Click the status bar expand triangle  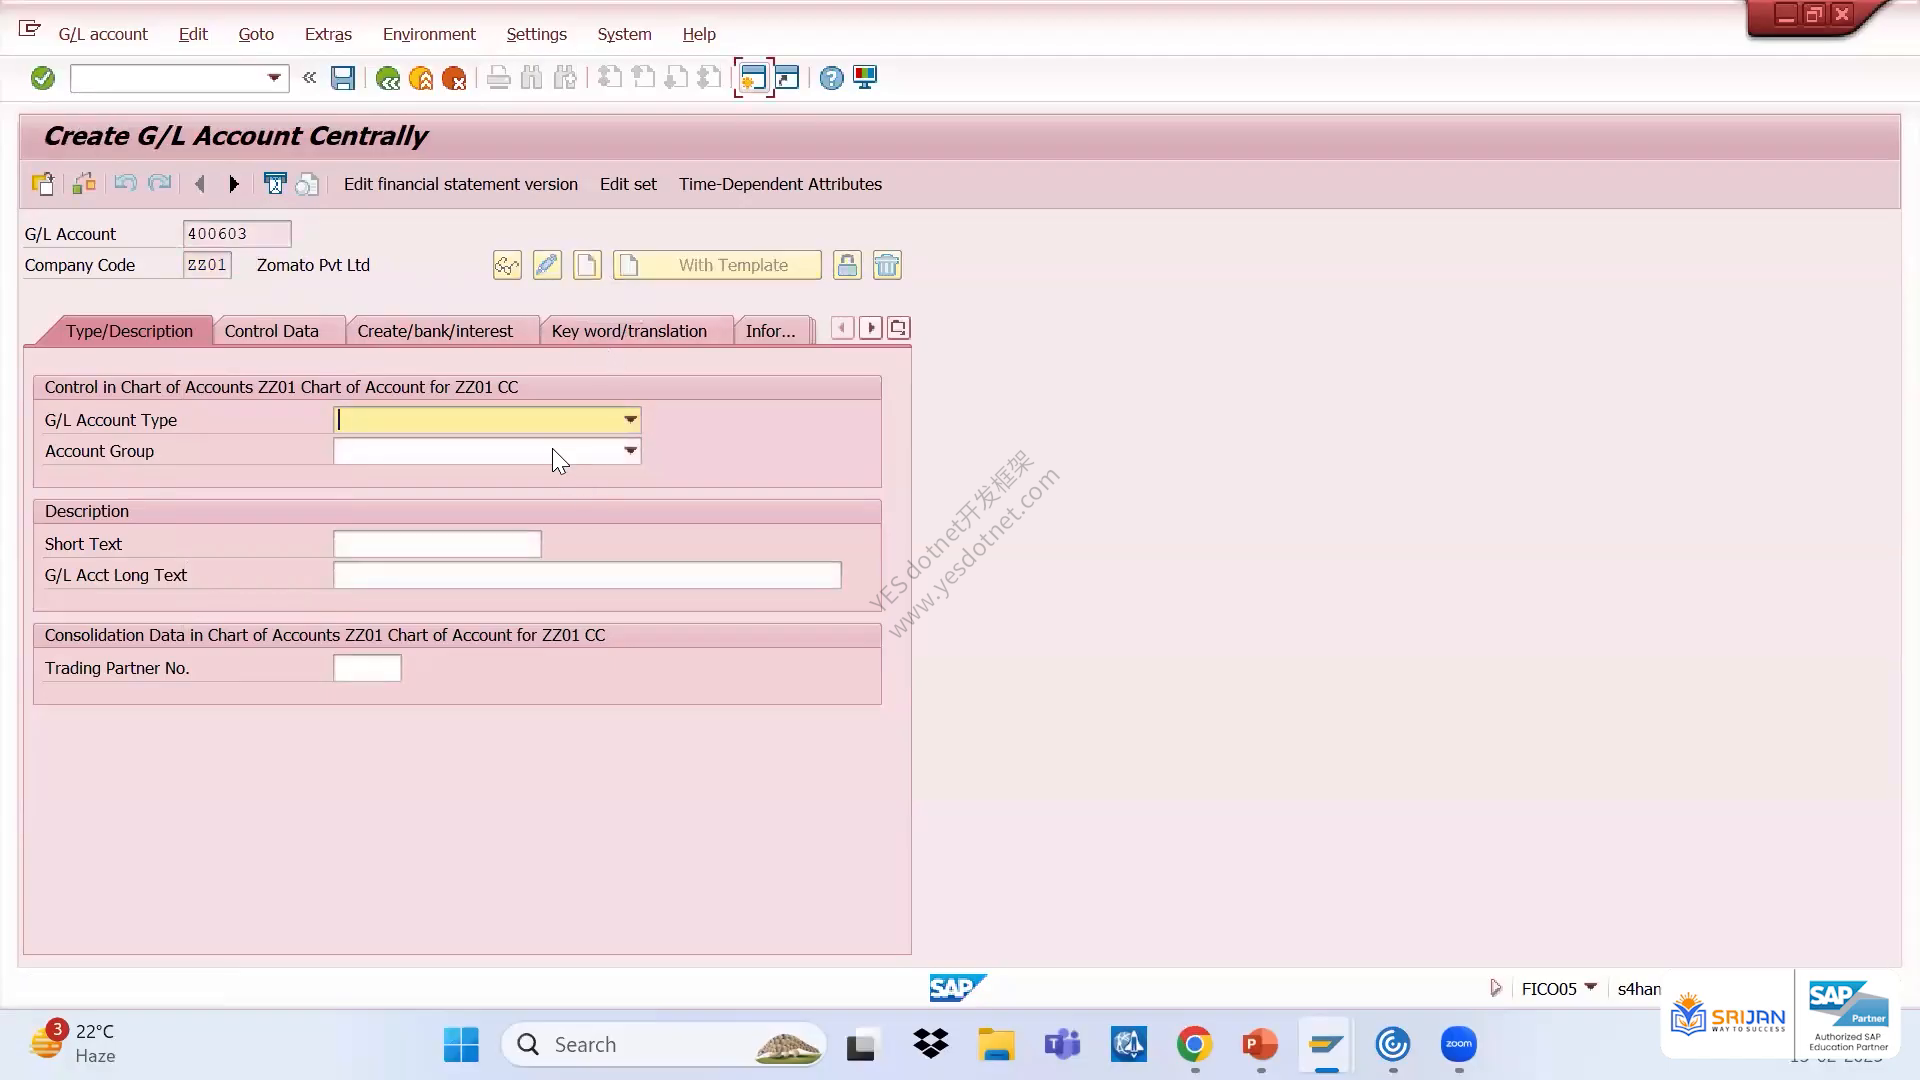pyautogui.click(x=1495, y=988)
